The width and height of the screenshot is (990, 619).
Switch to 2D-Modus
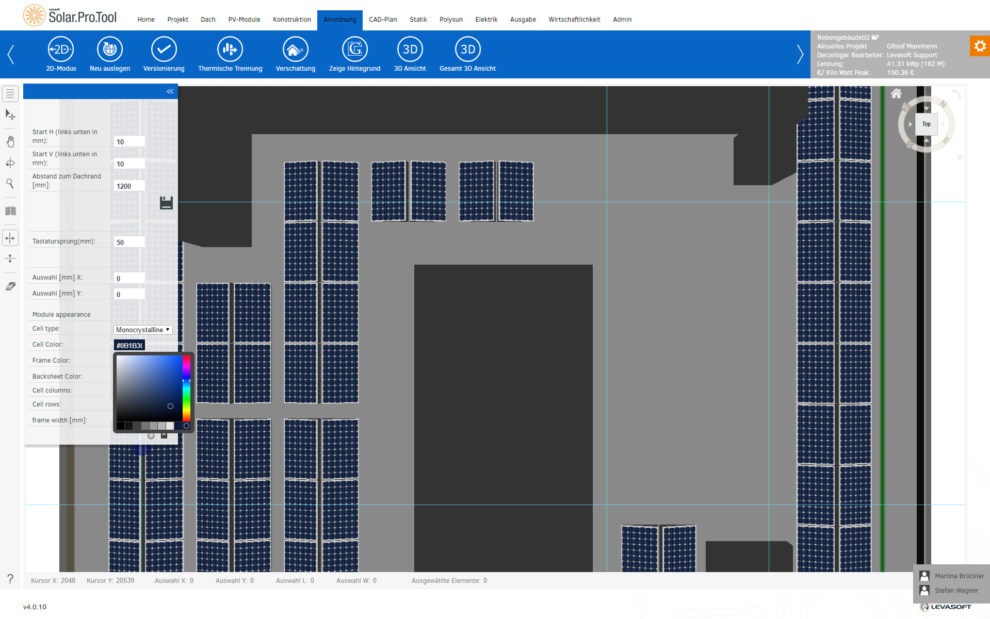[60, 50]
